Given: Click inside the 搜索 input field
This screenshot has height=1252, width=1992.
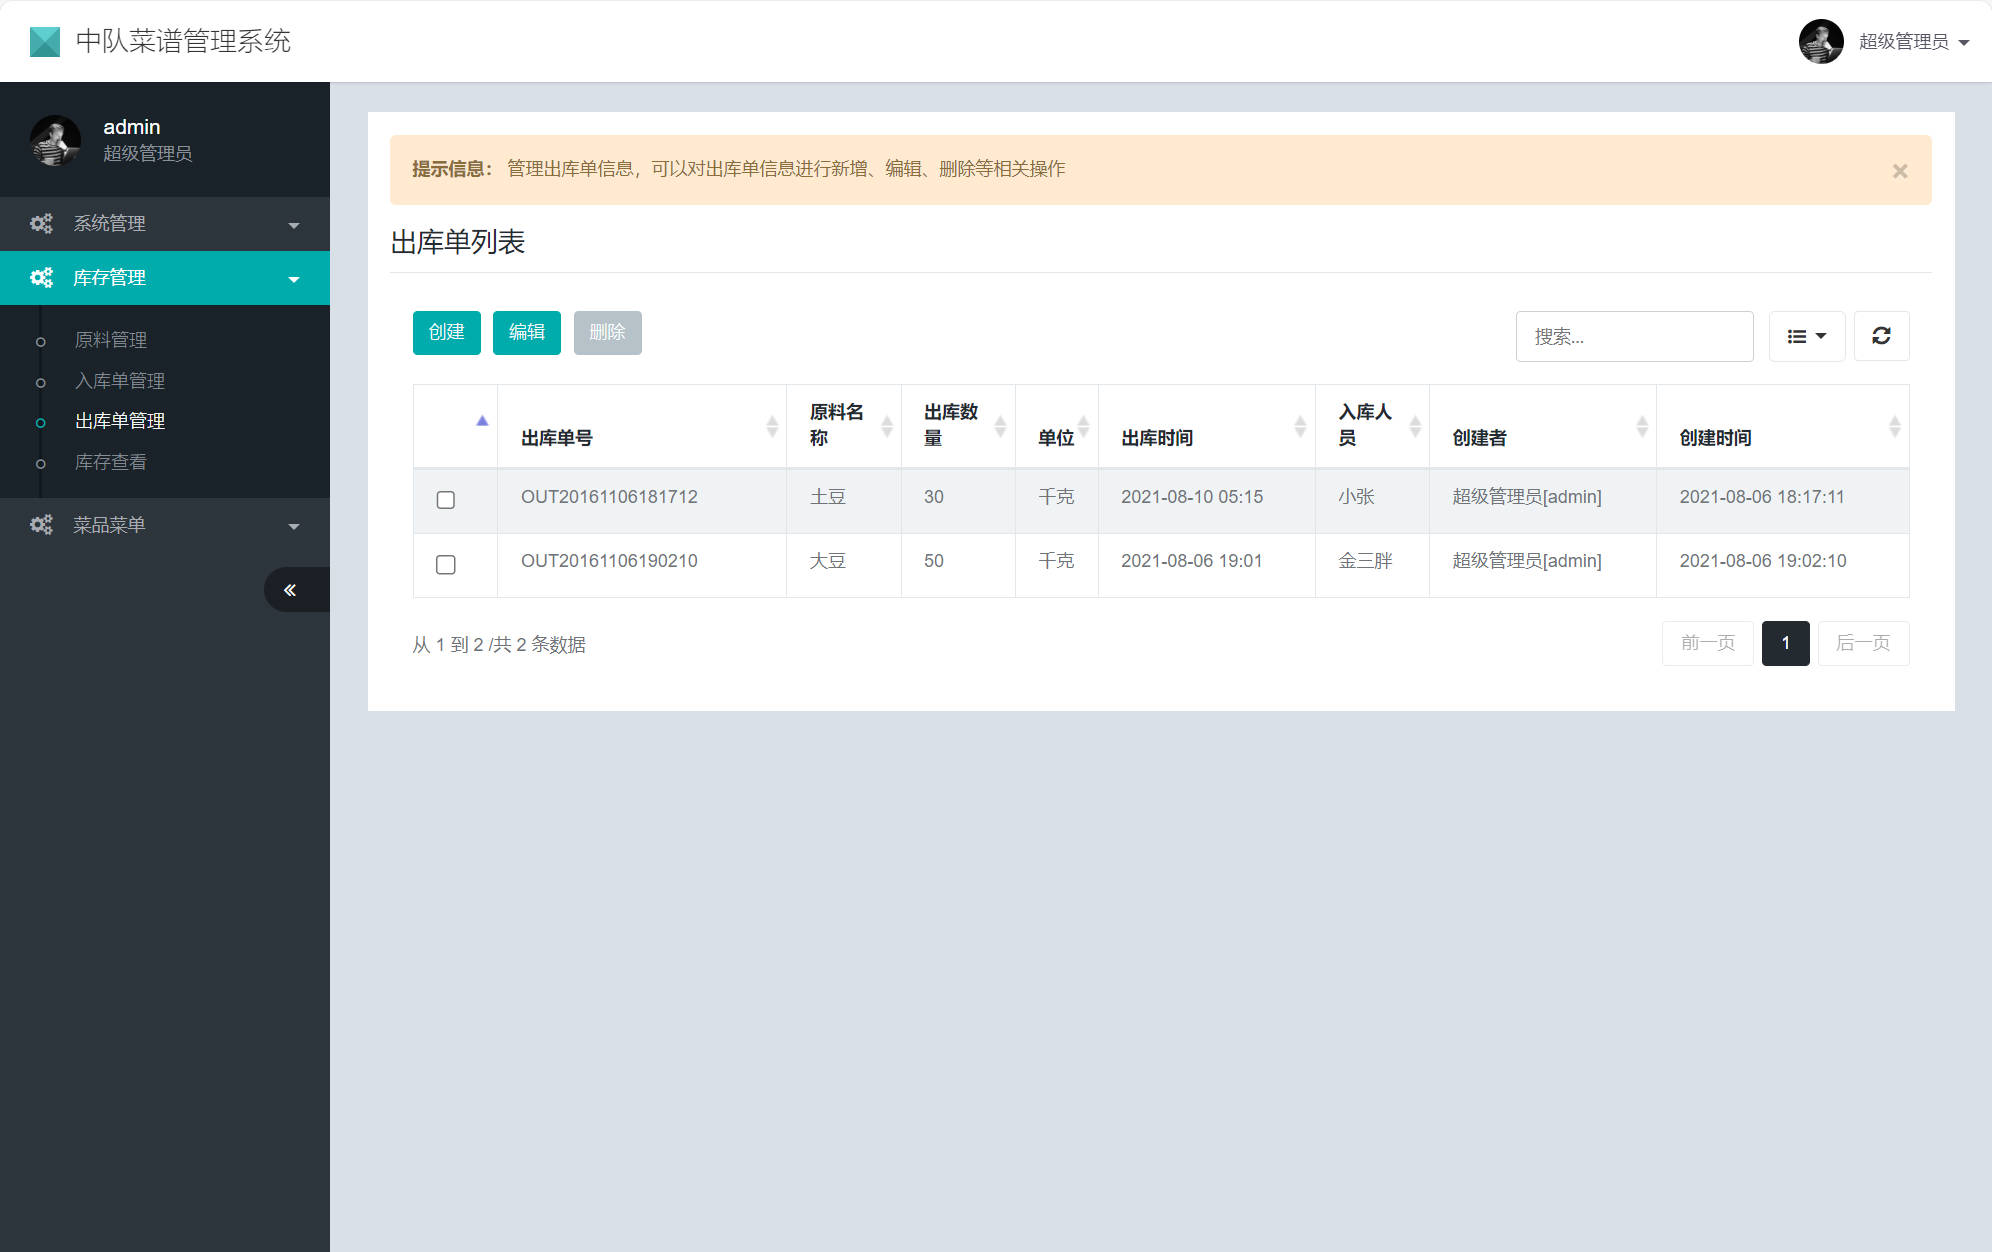Looking at the screenshot, I should (x=1634, y=336).
